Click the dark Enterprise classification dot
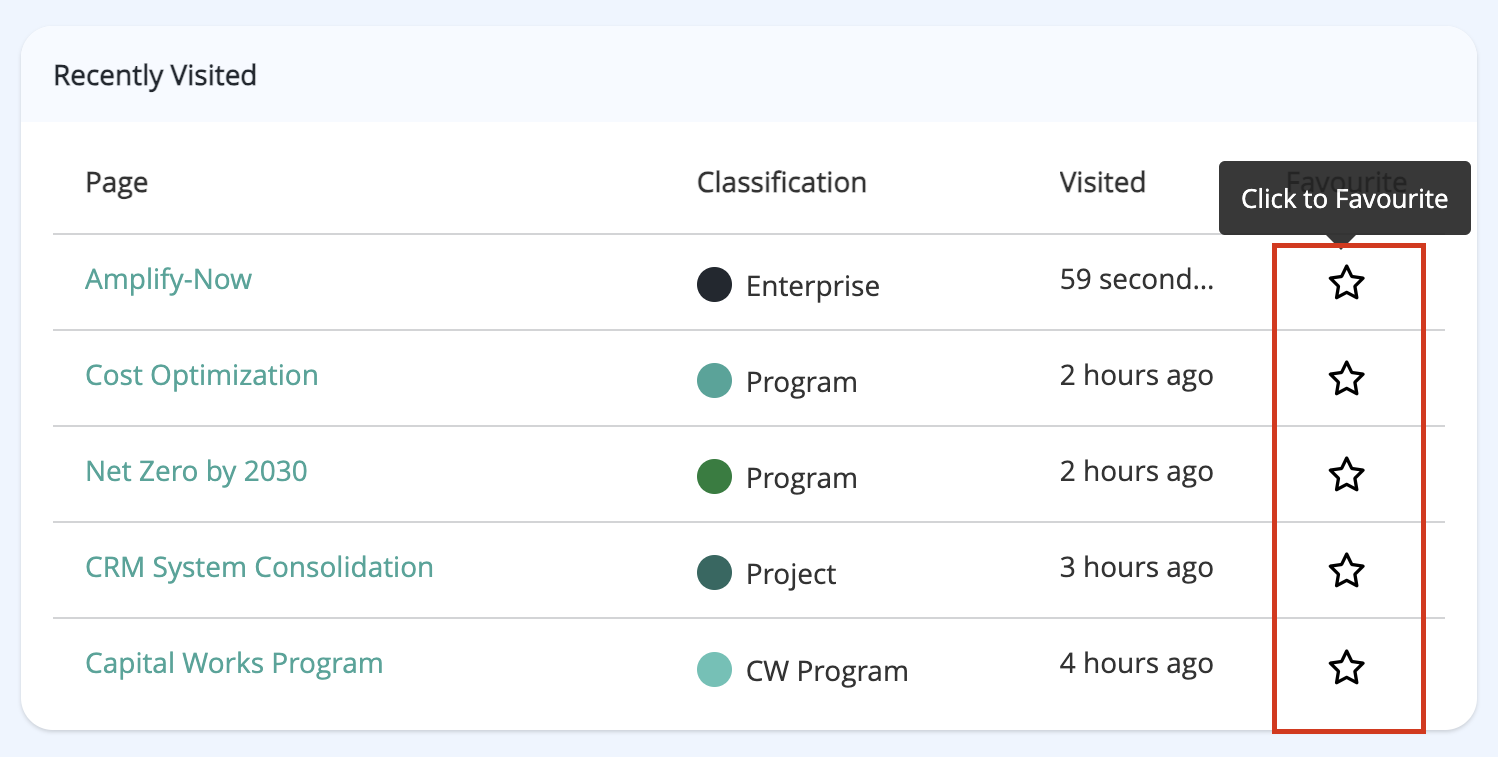 coord(714,285)
